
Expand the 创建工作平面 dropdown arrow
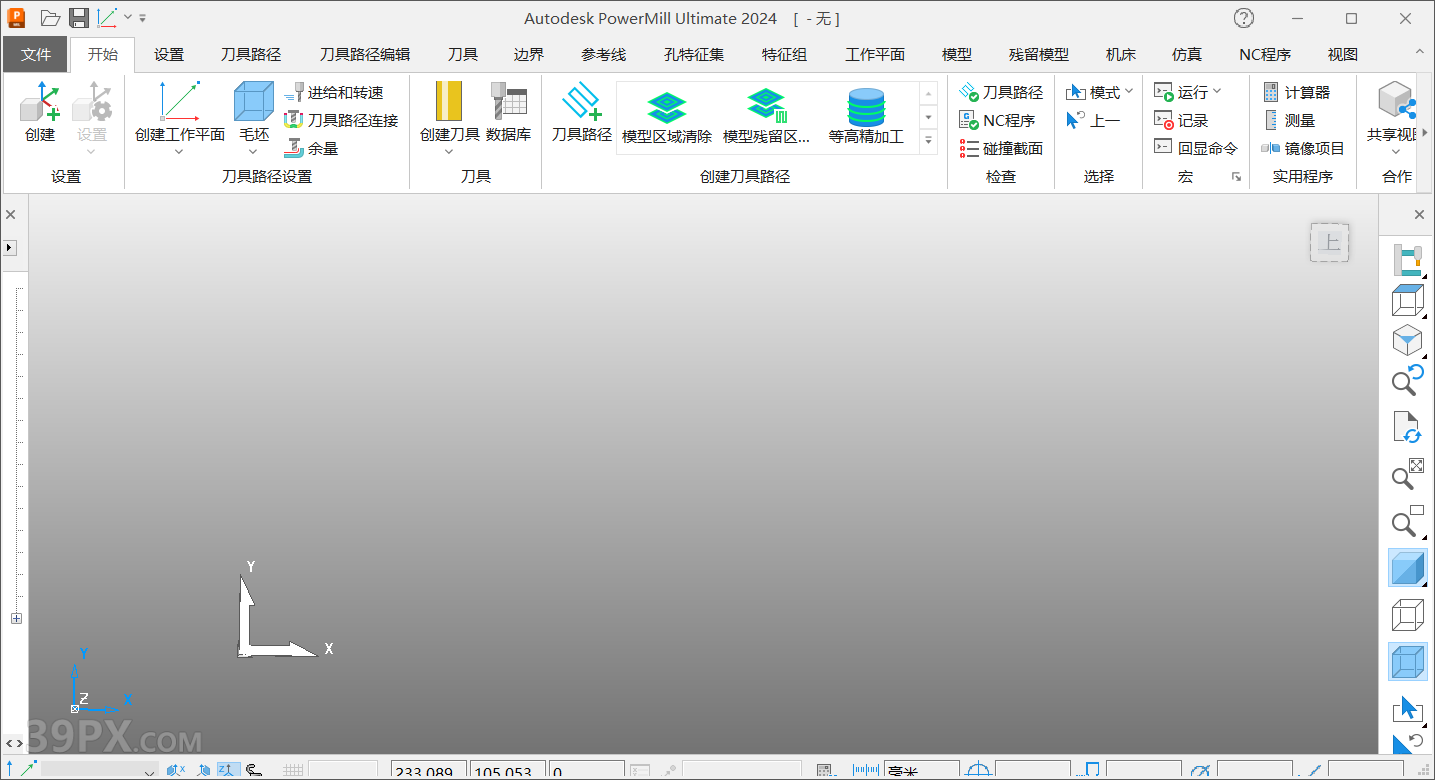(x=180, y=152)
